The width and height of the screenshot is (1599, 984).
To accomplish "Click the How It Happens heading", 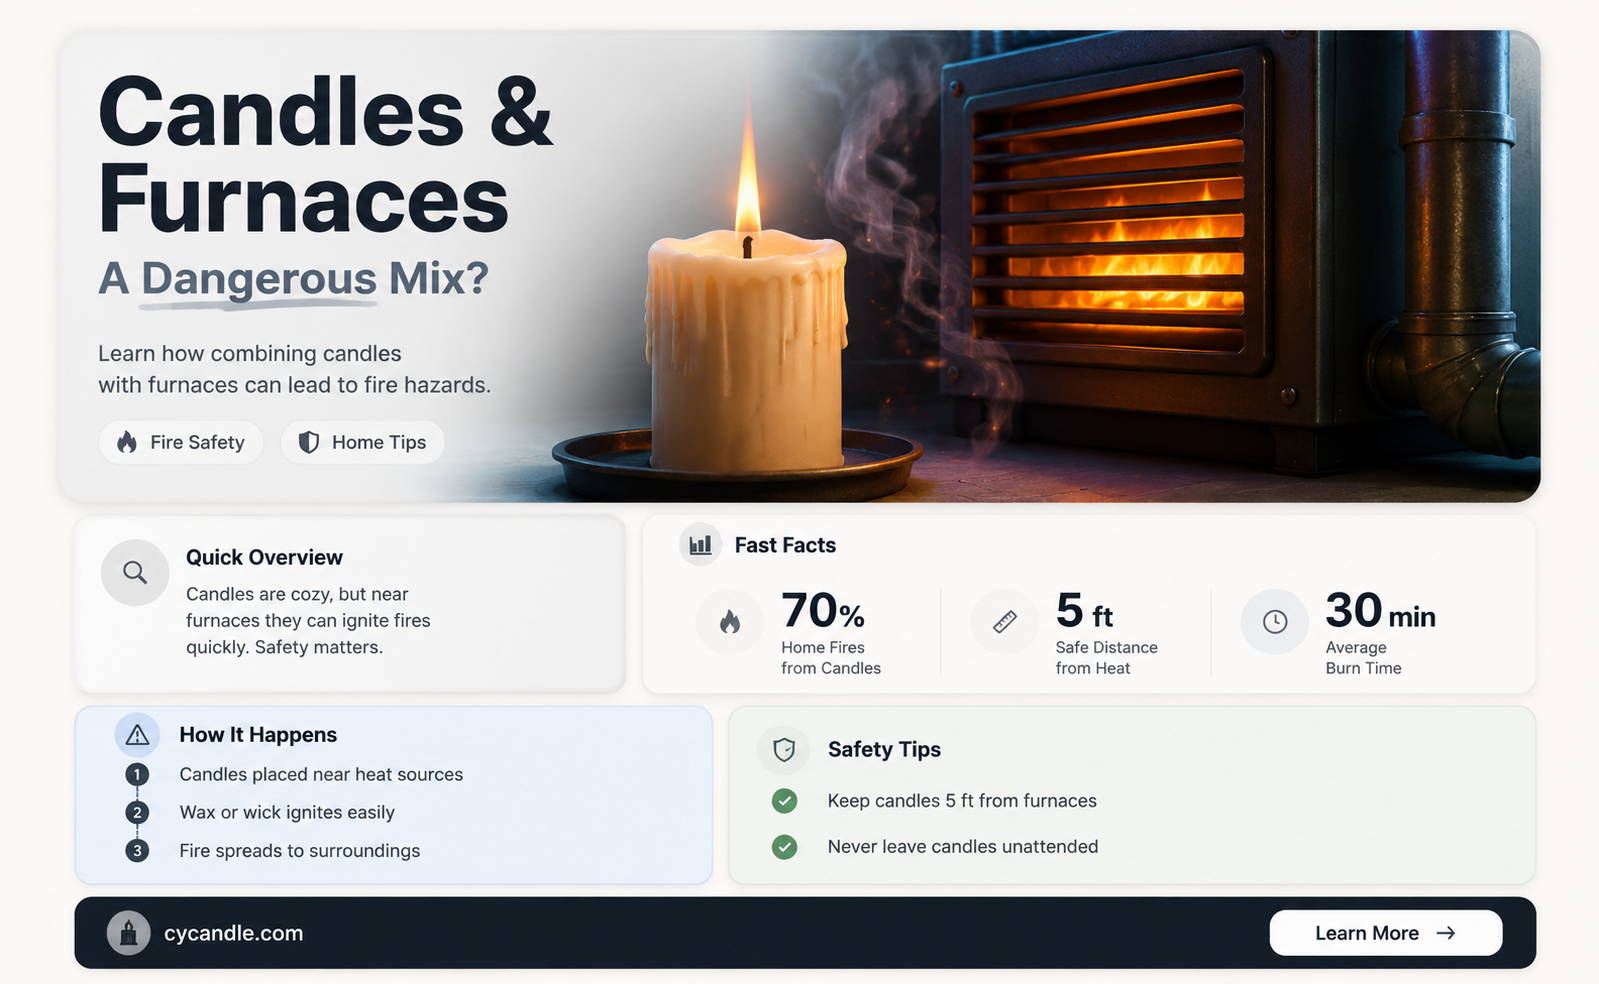I will coord(258,735).
